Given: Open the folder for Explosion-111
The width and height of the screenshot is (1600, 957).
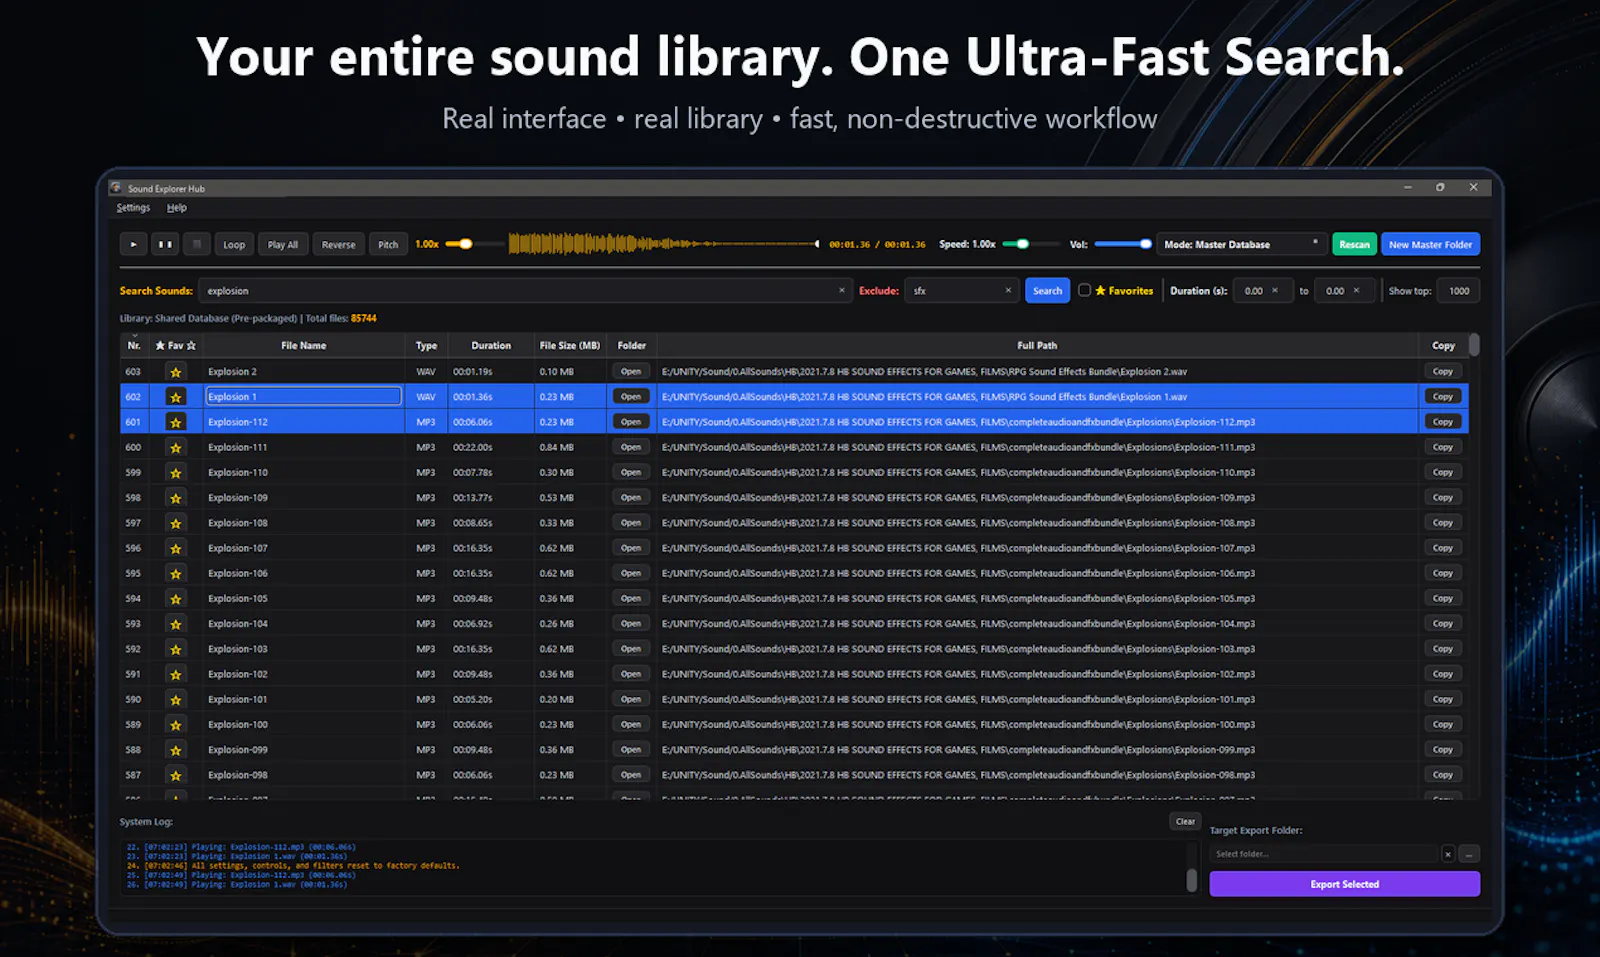Looking at the screenshot, I should tap(631, 447).
